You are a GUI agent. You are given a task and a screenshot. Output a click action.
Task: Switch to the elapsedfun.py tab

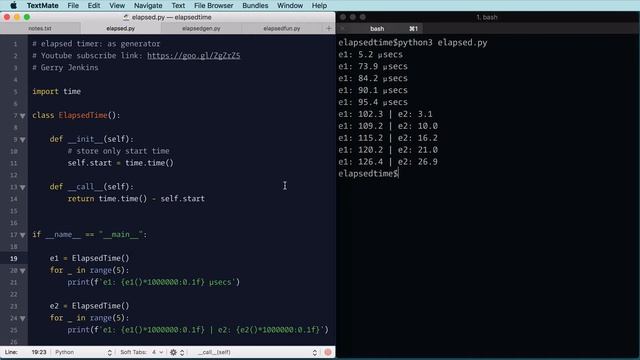click(282, 28)
